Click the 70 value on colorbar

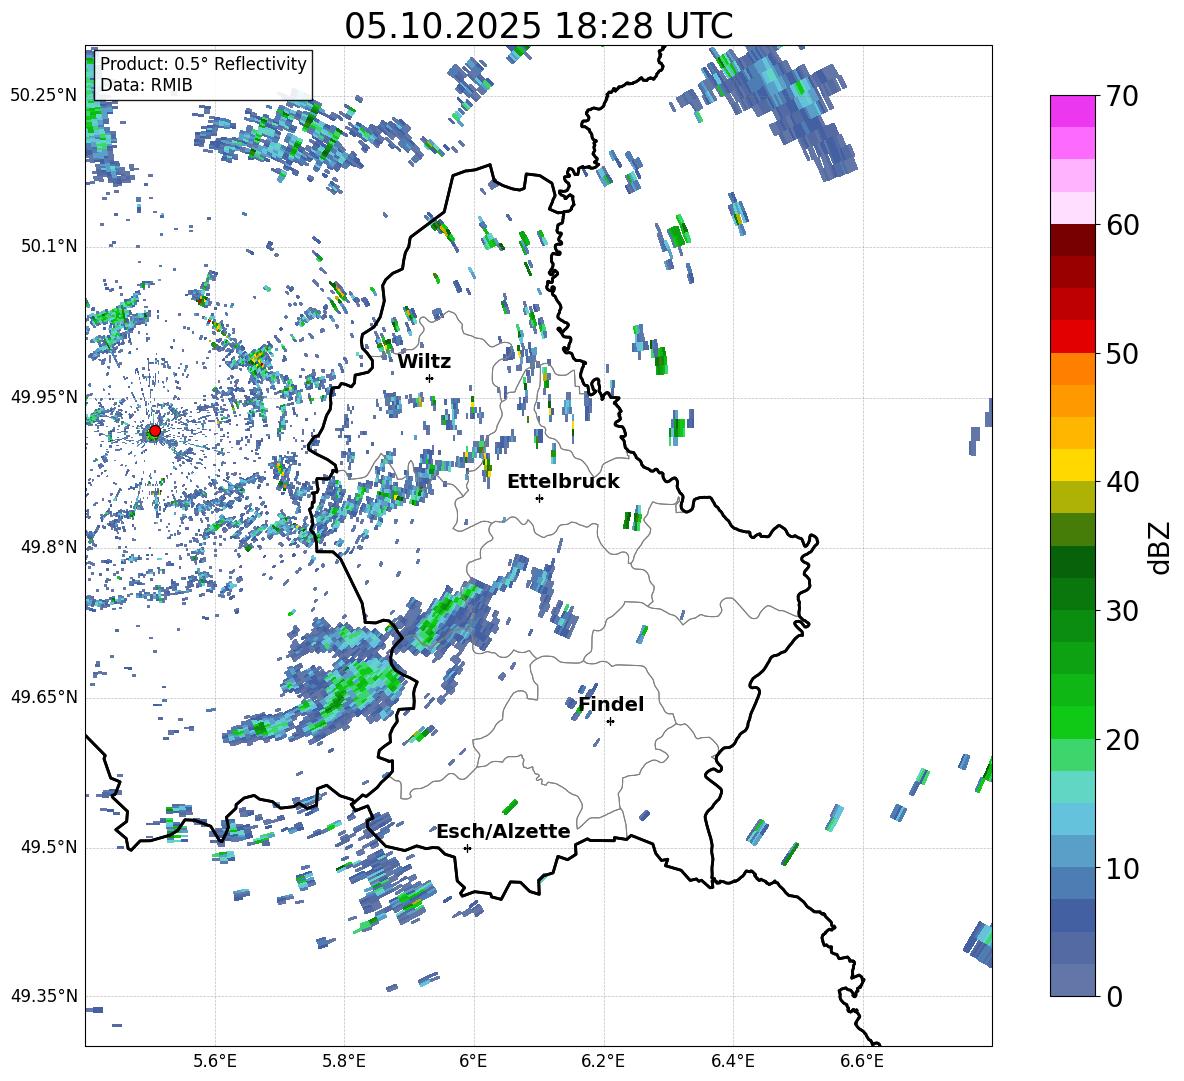tap(1123, 96)
